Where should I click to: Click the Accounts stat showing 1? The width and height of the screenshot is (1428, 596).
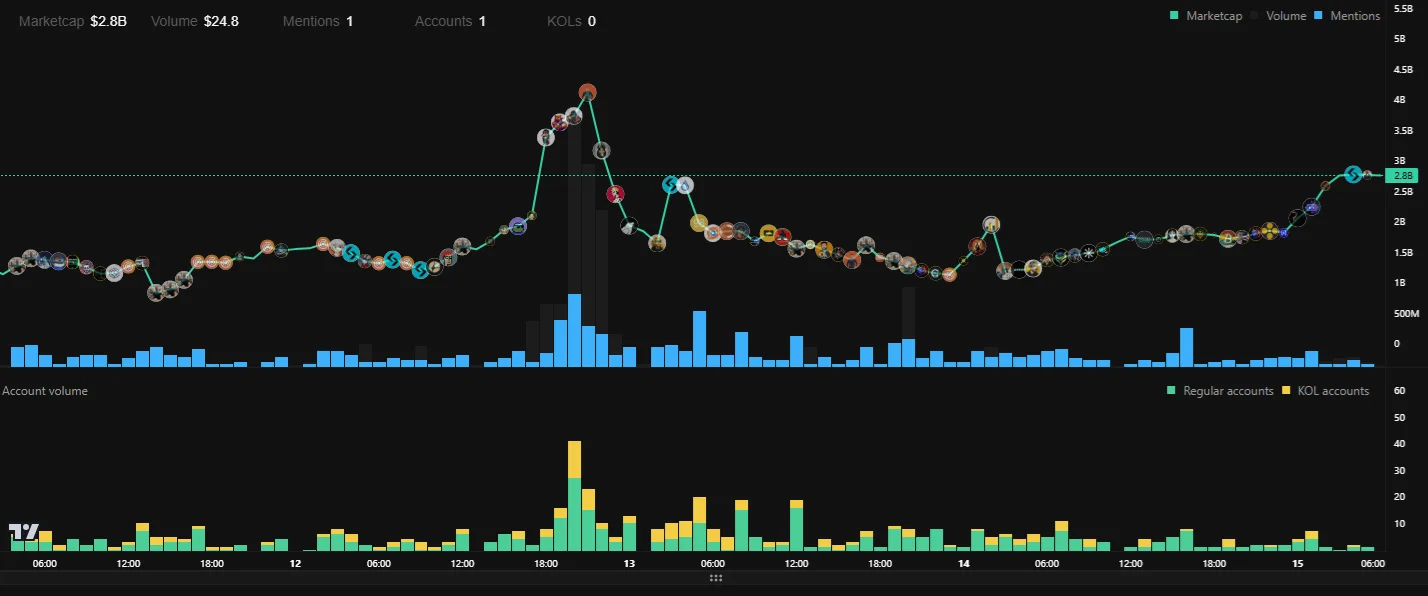point(450,20)
